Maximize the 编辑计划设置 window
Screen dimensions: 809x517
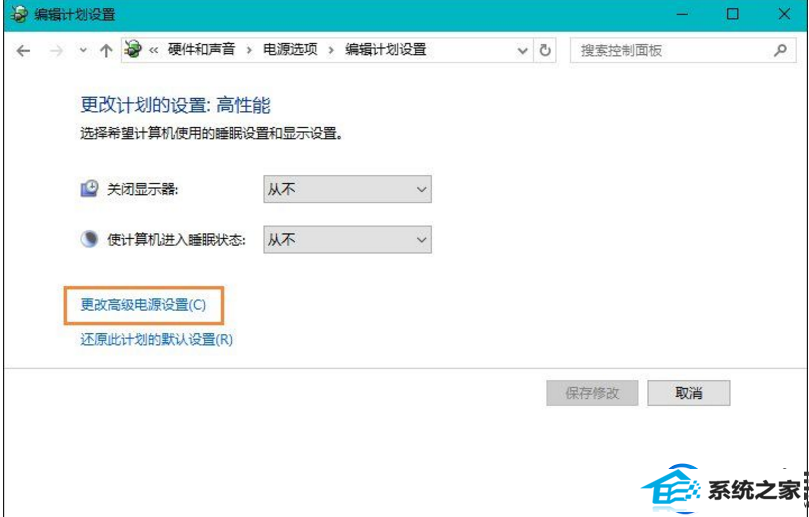click(x=733, y=14)
